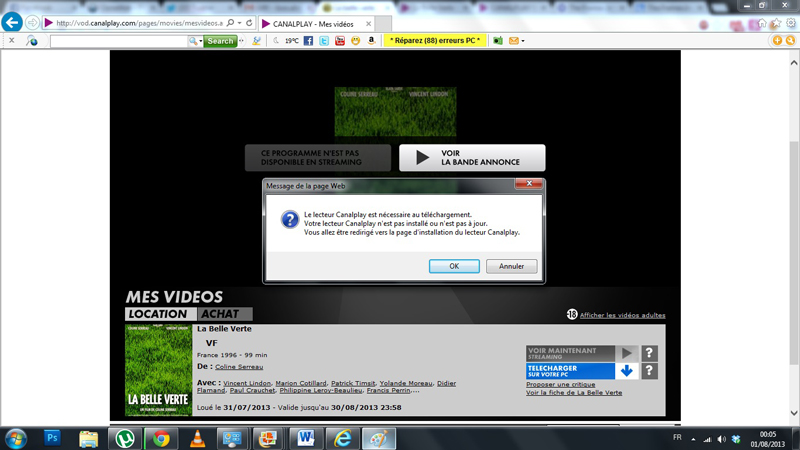
Task: Reload the page with refresh icon
Action: (x=249, y=23)
